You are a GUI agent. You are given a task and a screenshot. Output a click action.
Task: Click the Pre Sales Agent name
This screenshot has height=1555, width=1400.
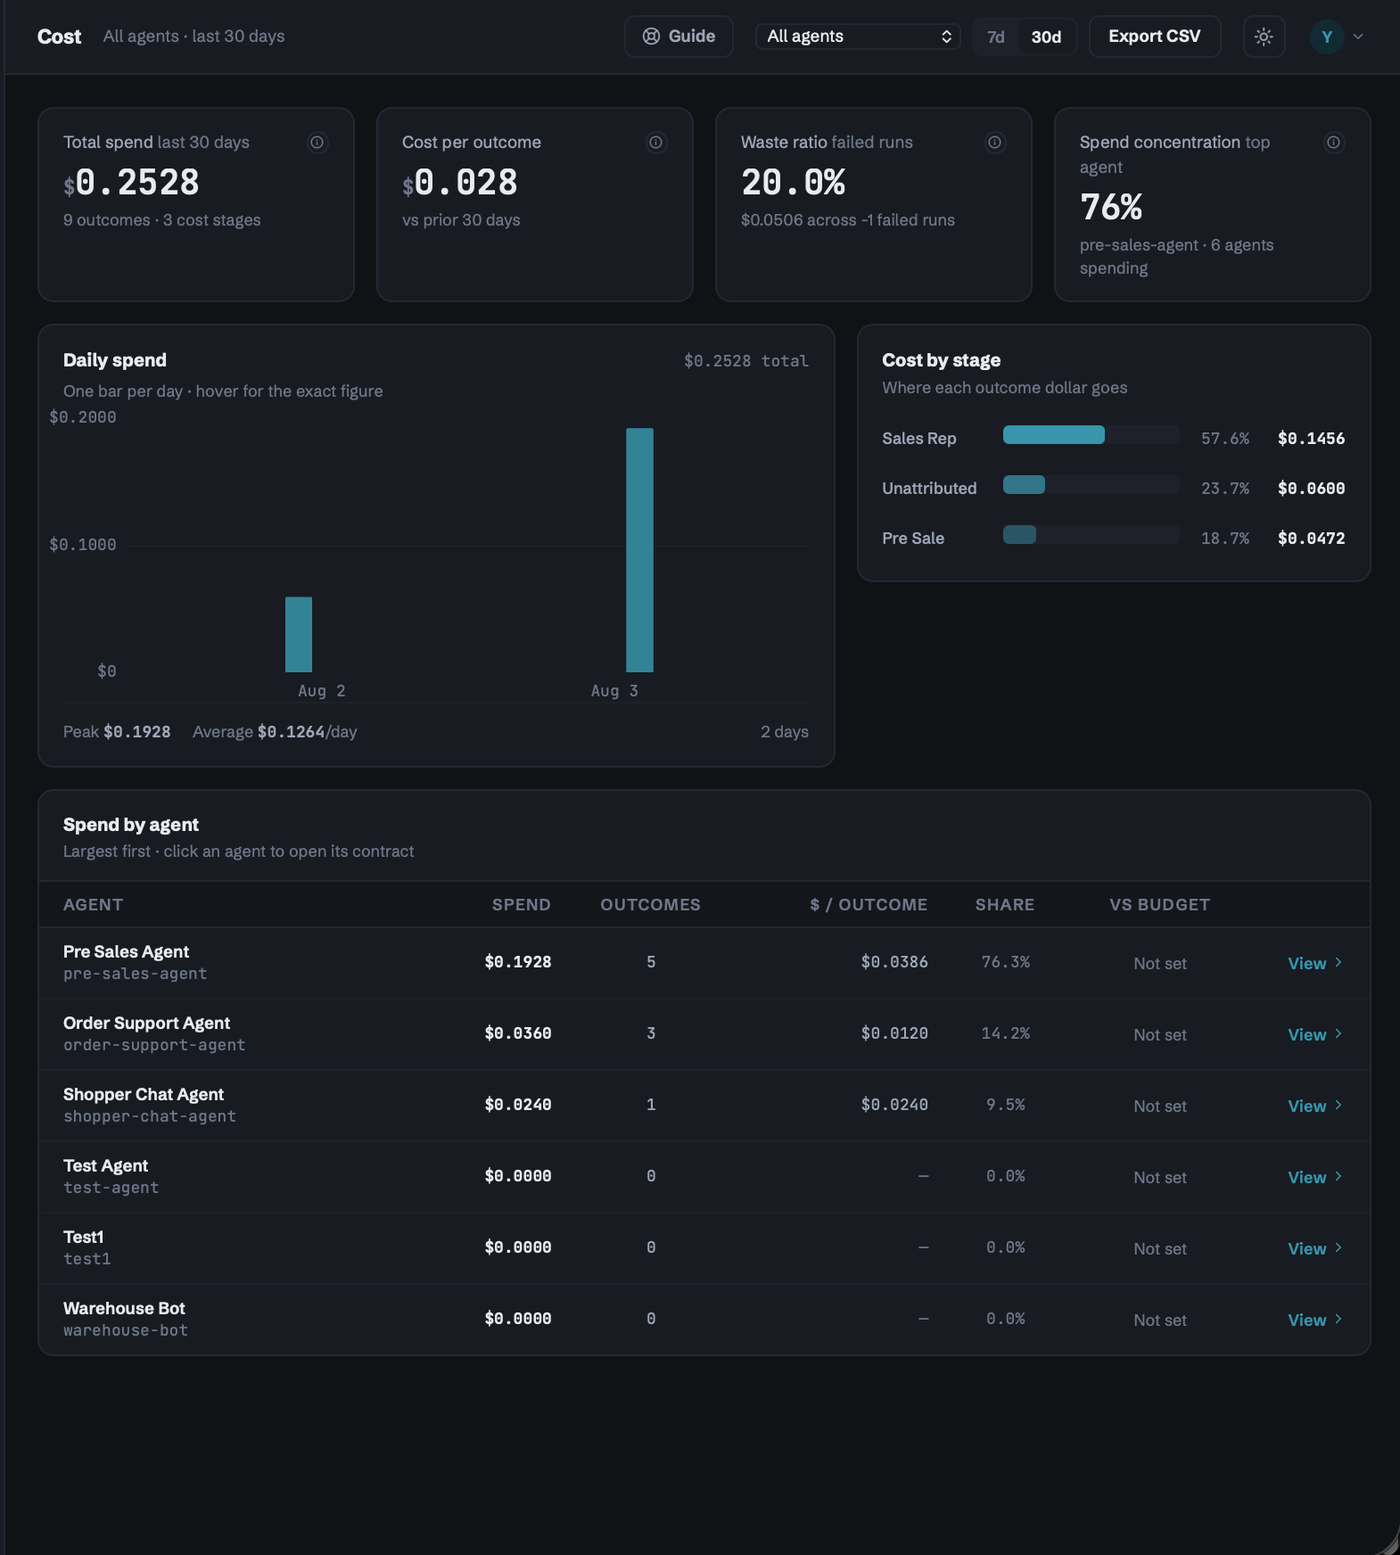click(x=126, y=952)
